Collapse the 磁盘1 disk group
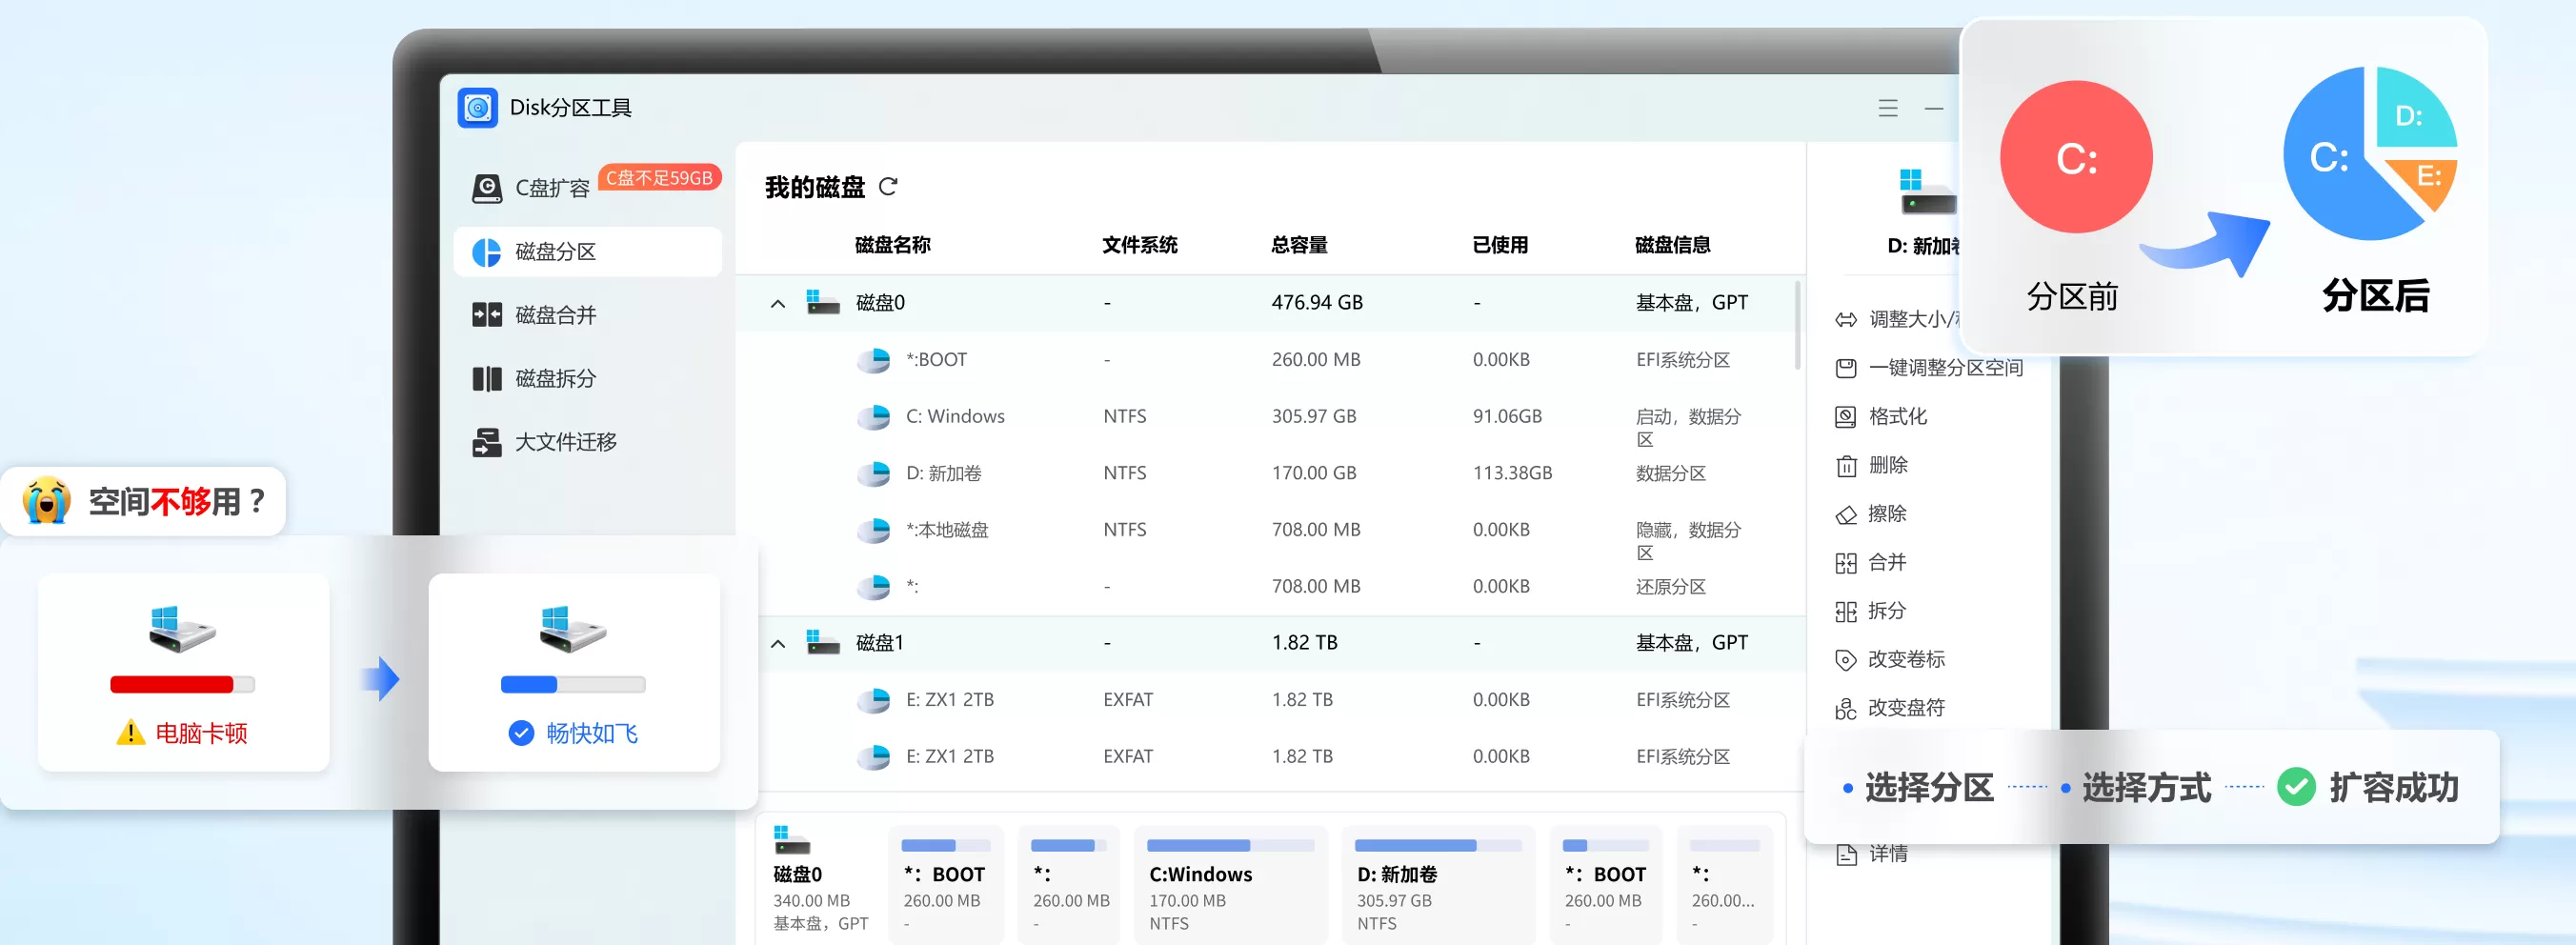 pyautogui.click(x=778, y=643)
